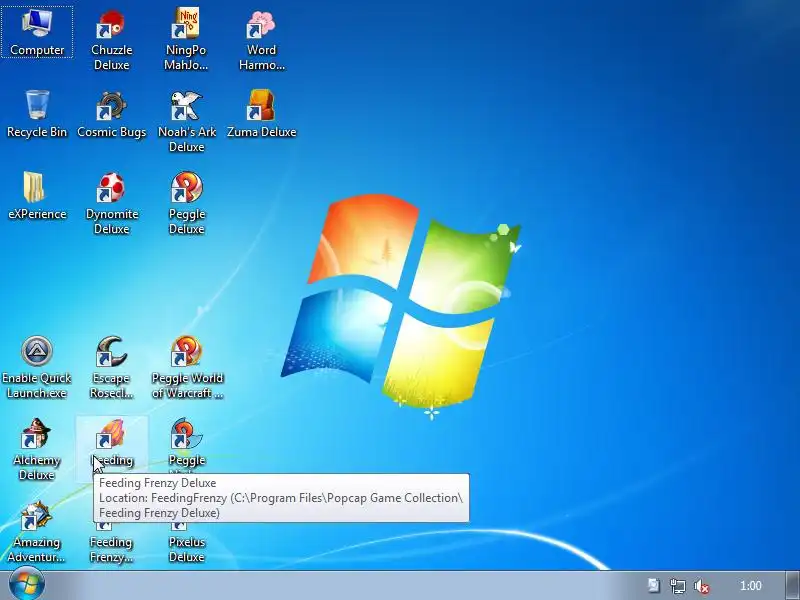Select the Word Harmony shortcut
The image size is (800, 600).
click(261, 39)
